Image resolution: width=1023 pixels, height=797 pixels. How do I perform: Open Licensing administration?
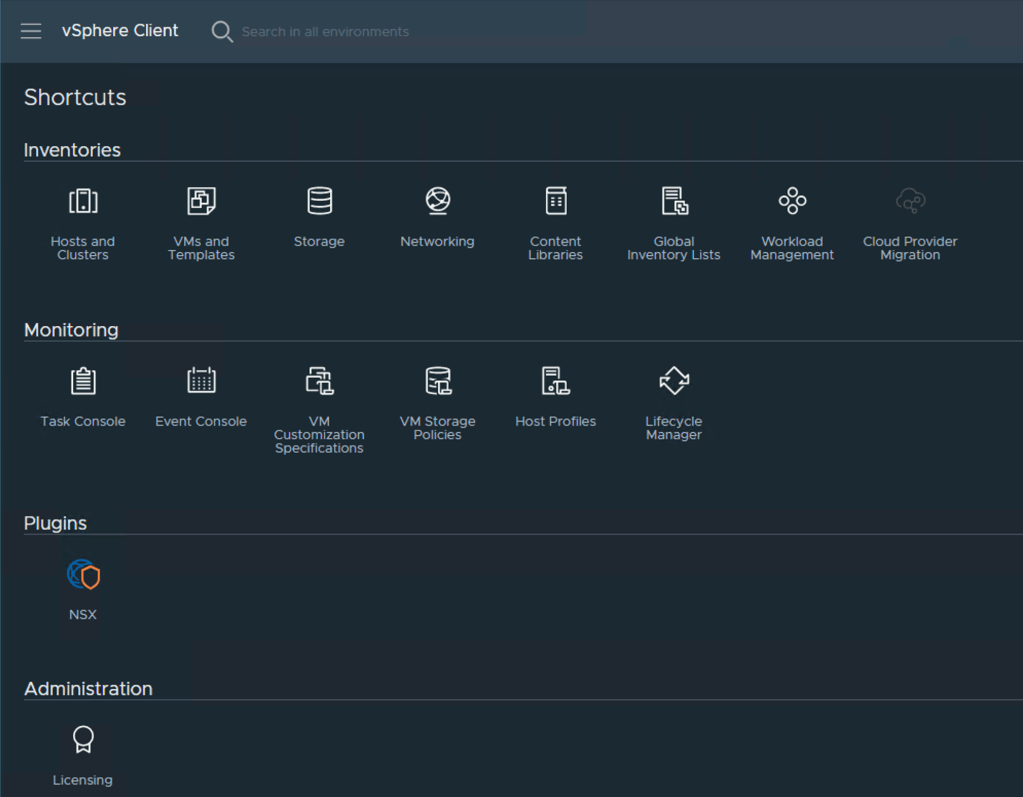tap(83, 741)
